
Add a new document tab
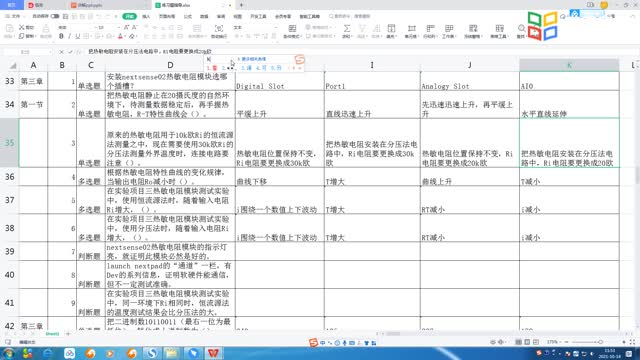[241, 5]
